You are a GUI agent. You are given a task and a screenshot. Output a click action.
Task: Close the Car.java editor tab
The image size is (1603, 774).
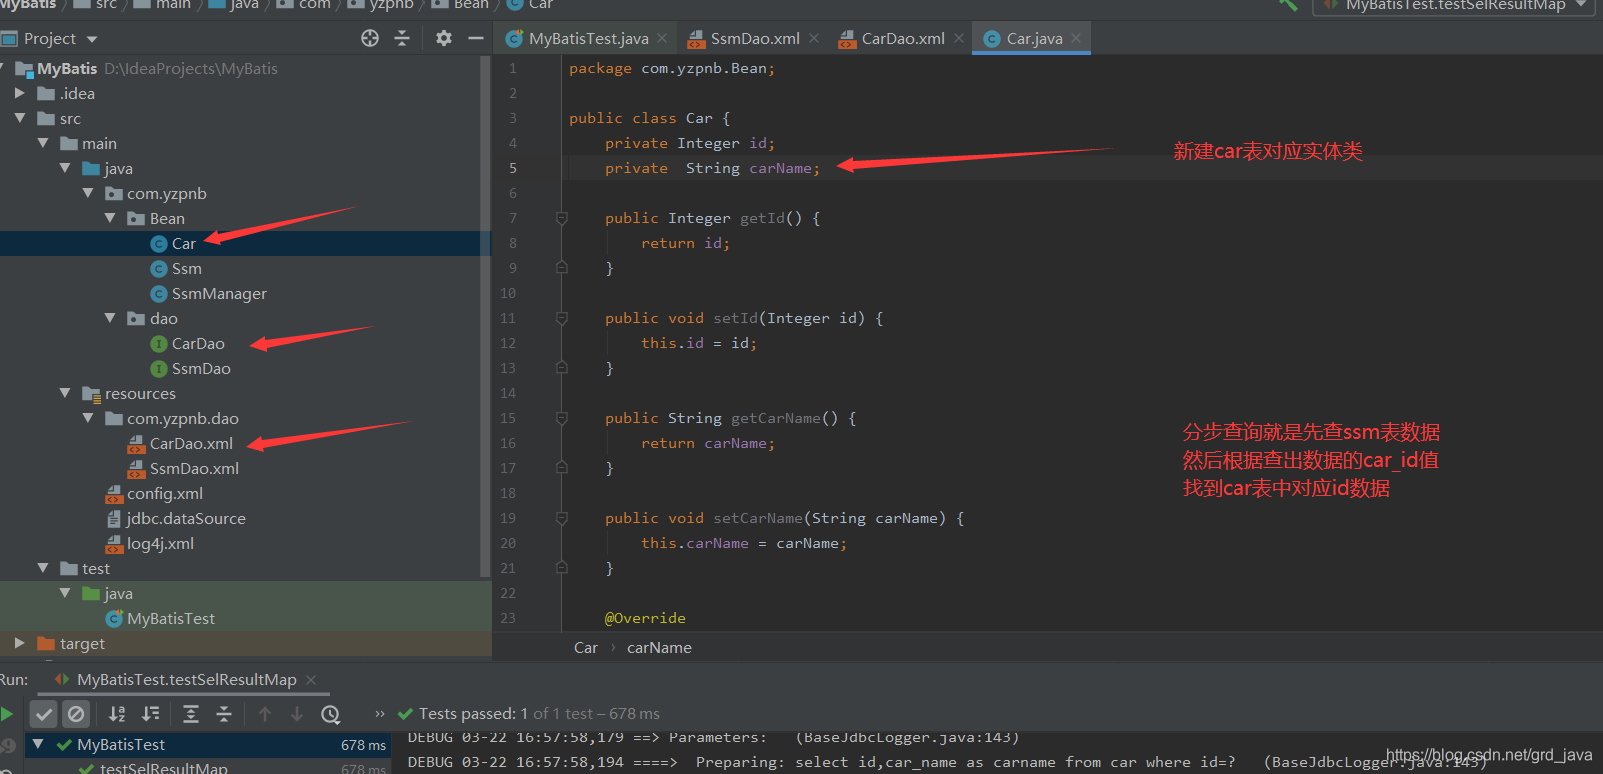click(x=1076, y=38)
